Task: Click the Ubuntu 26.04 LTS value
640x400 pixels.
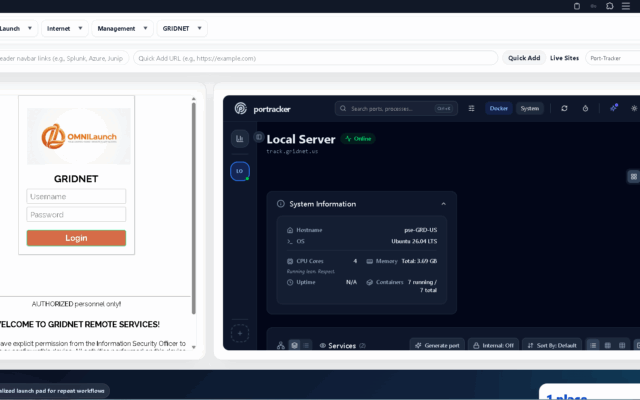Action: pyautogui.click(x=414, y=241)
